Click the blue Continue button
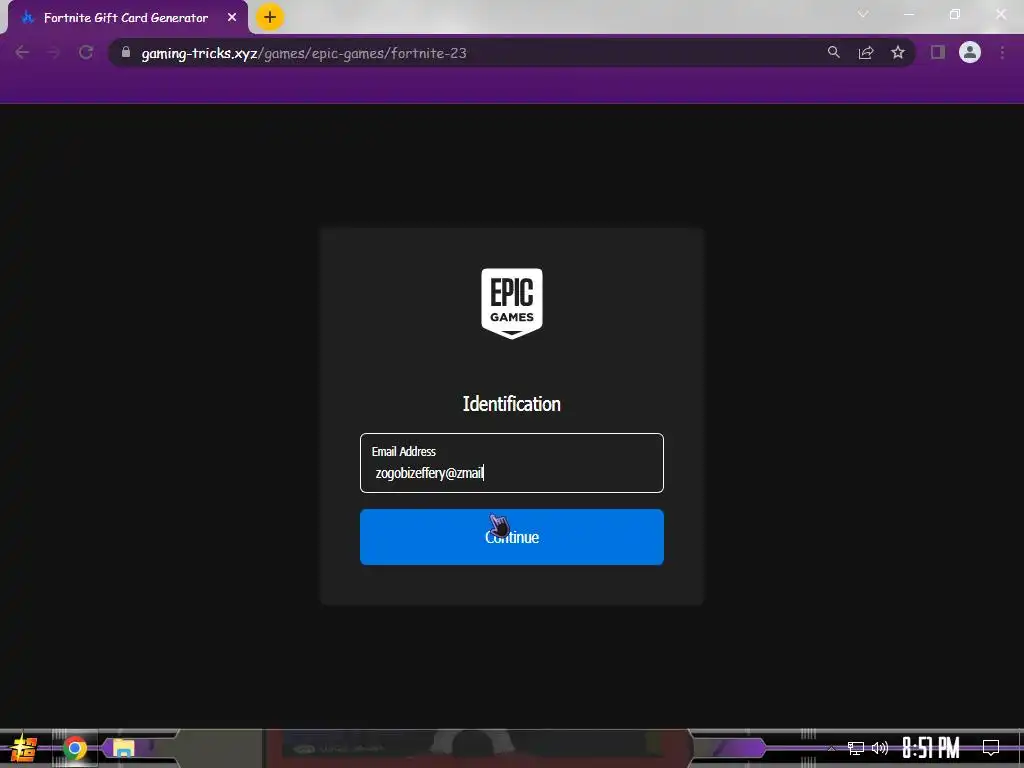This screenshot has height=768, width=1024. (x=511, y=537)
